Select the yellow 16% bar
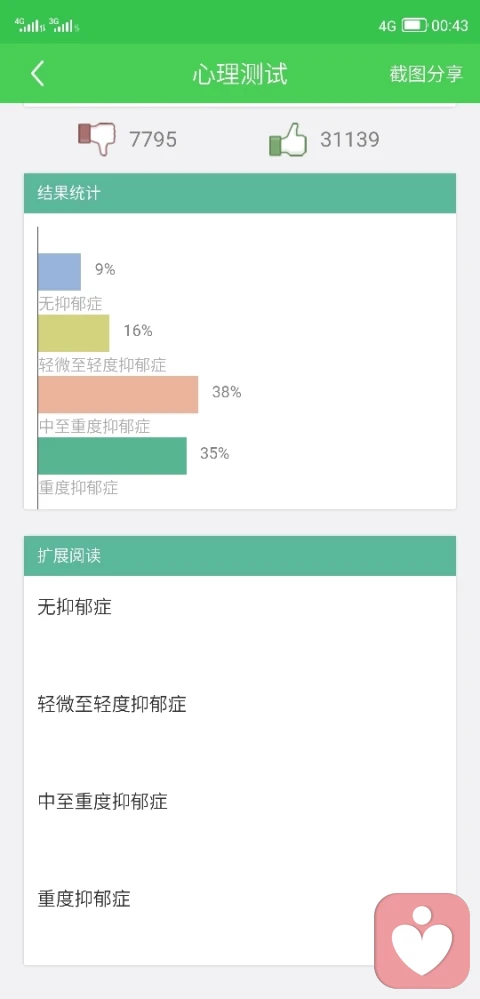The image size is (480, 999). [x=73, y=333]
